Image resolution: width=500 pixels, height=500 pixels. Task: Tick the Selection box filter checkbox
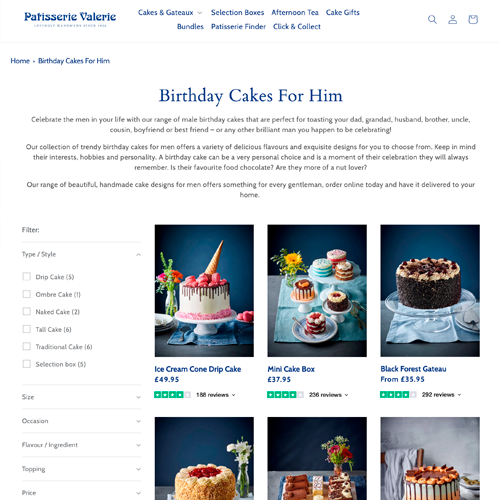tap(27, 364)
